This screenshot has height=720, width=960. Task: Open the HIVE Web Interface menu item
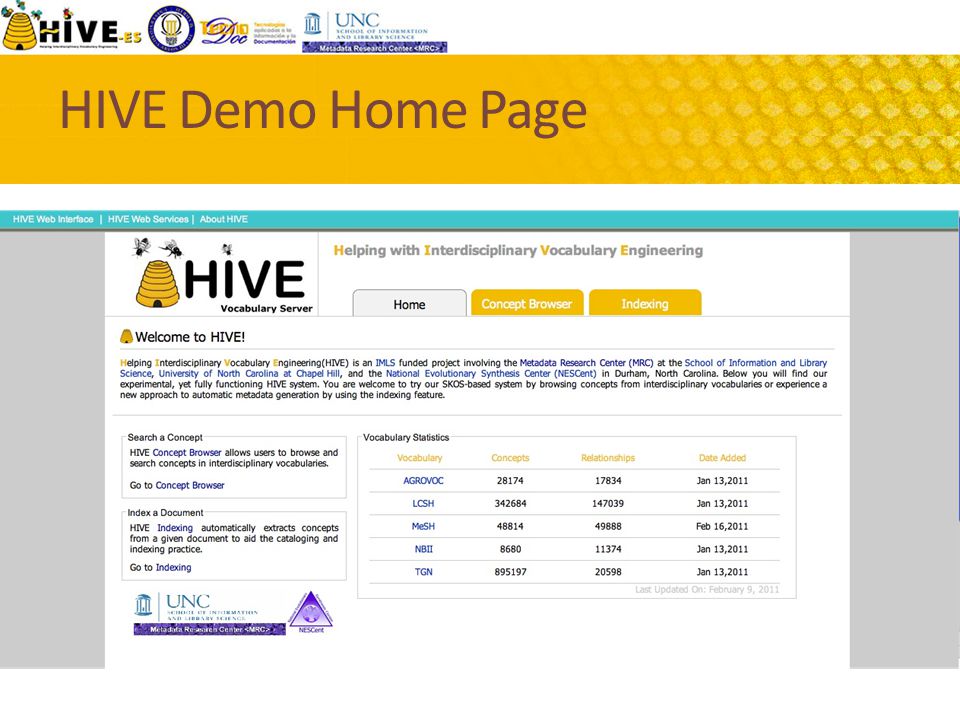[53, 219]
